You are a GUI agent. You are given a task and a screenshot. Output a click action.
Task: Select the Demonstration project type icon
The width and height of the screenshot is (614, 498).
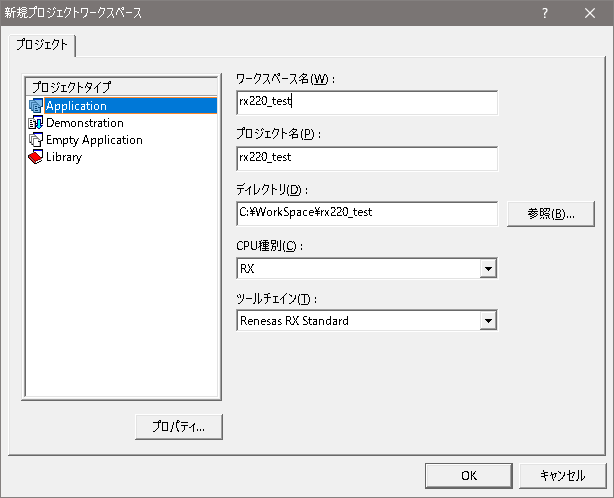tap(36, 123)
